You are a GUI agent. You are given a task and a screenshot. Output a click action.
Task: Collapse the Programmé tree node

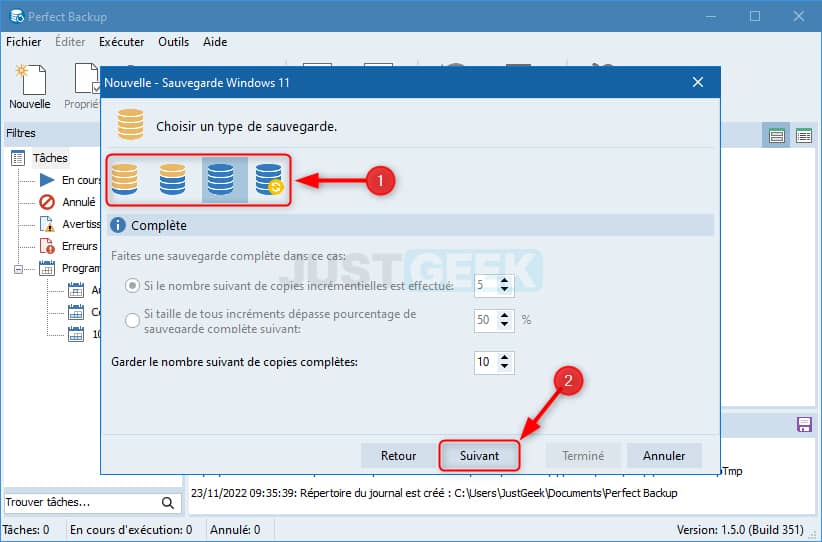tap(18, 269)
